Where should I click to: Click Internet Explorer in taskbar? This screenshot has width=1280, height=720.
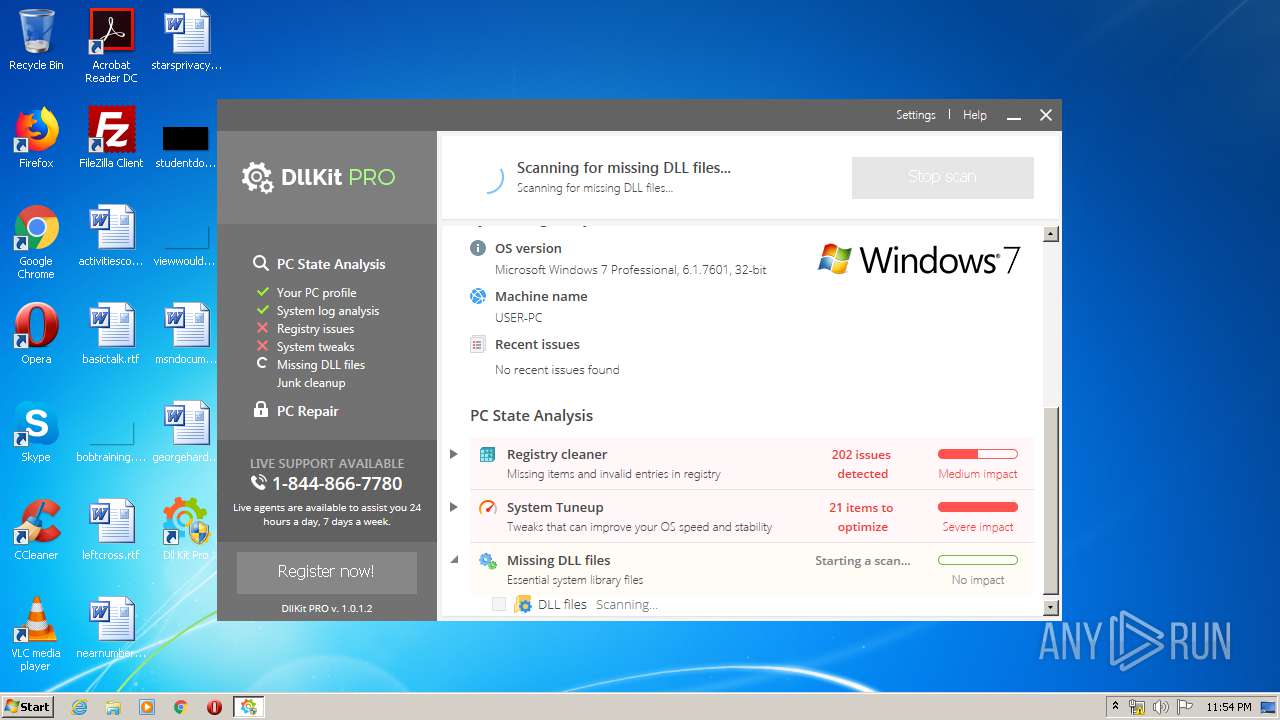(x=79, y=707)
